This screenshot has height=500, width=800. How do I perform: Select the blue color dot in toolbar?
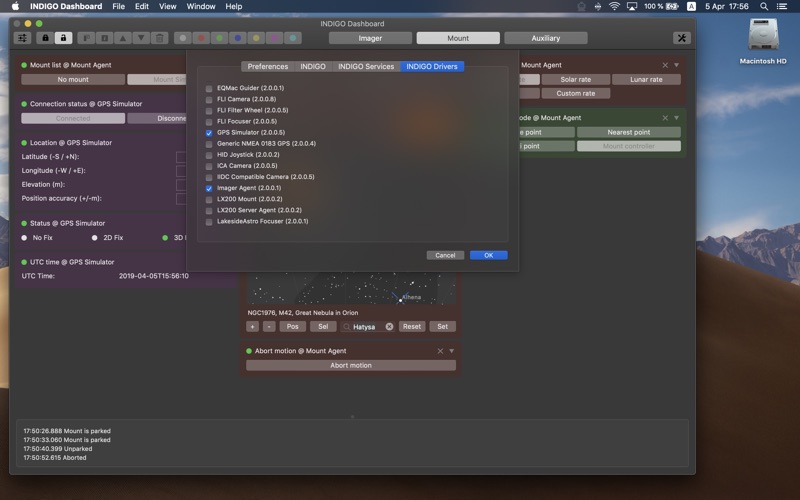(238, 38)
